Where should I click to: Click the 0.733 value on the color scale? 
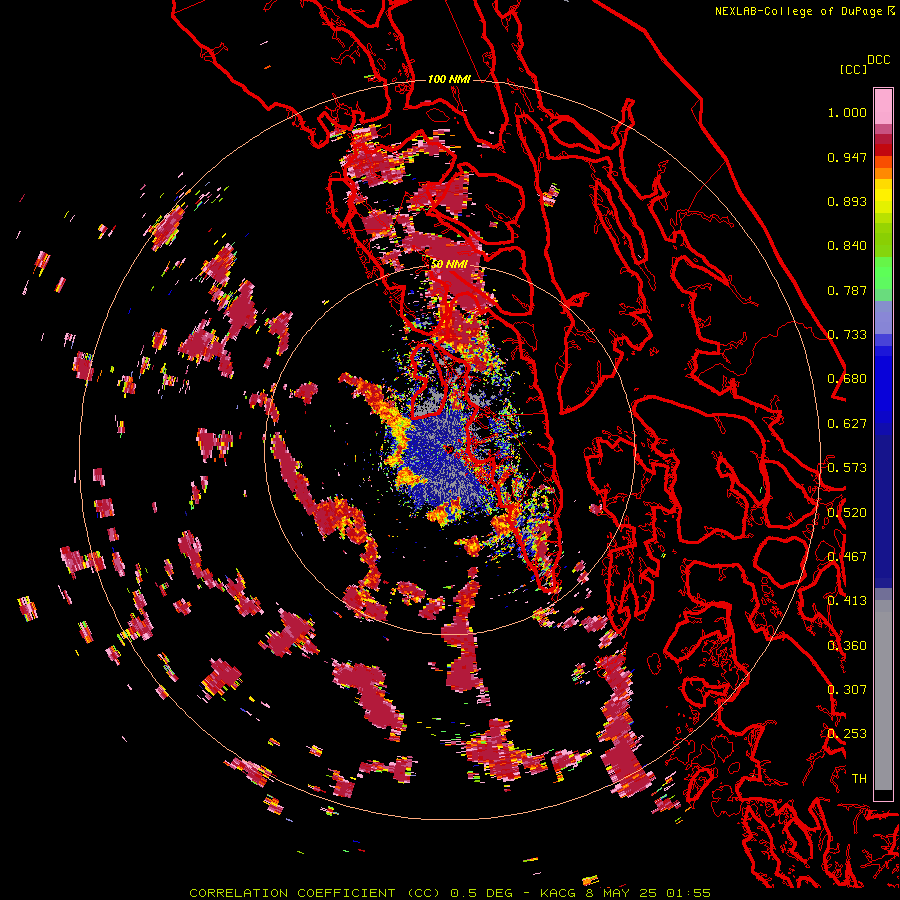pyautogui.click(x=847, y=335)
